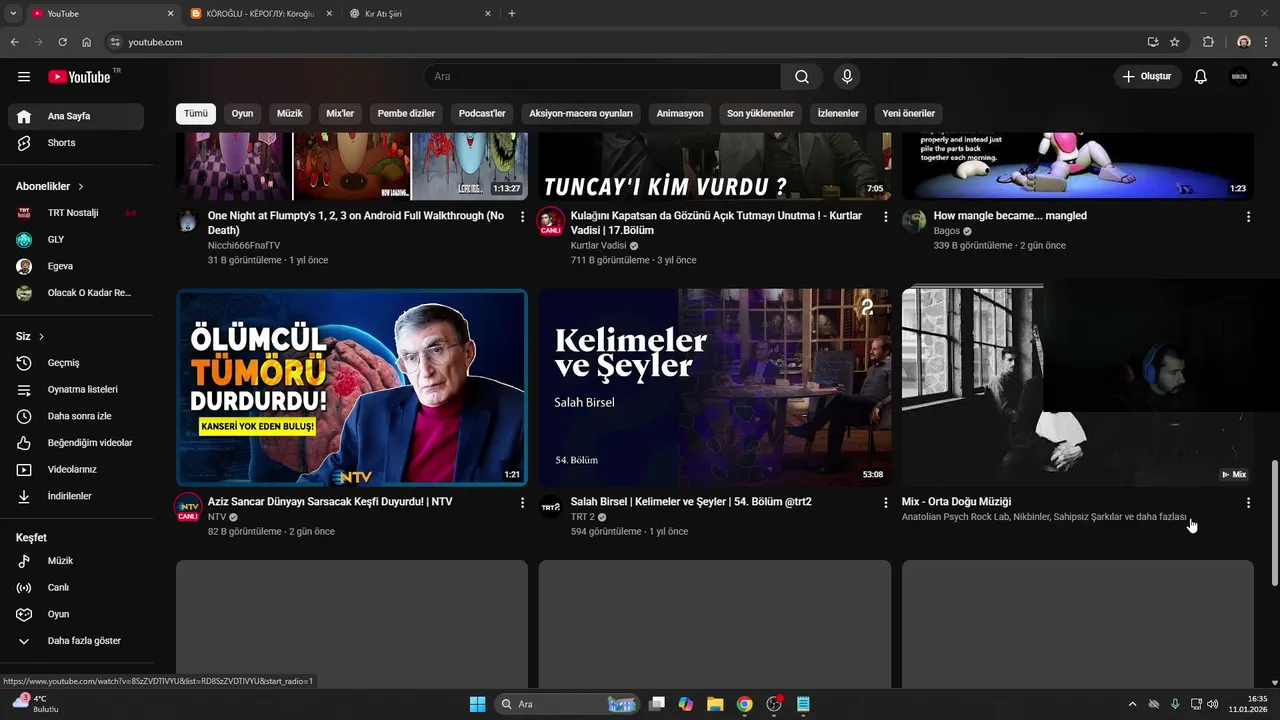Click the YouTube logo
This screenshot has height=720, width=1280.
click(79, 77)
